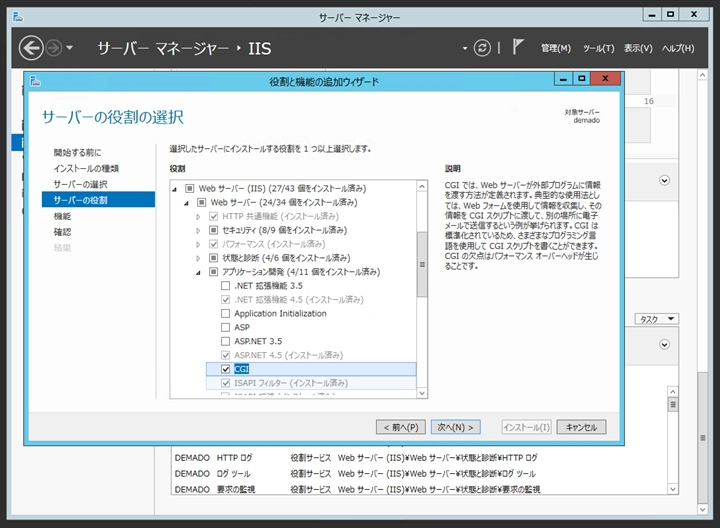Click the < 前へ(P) button

(401, 427)
